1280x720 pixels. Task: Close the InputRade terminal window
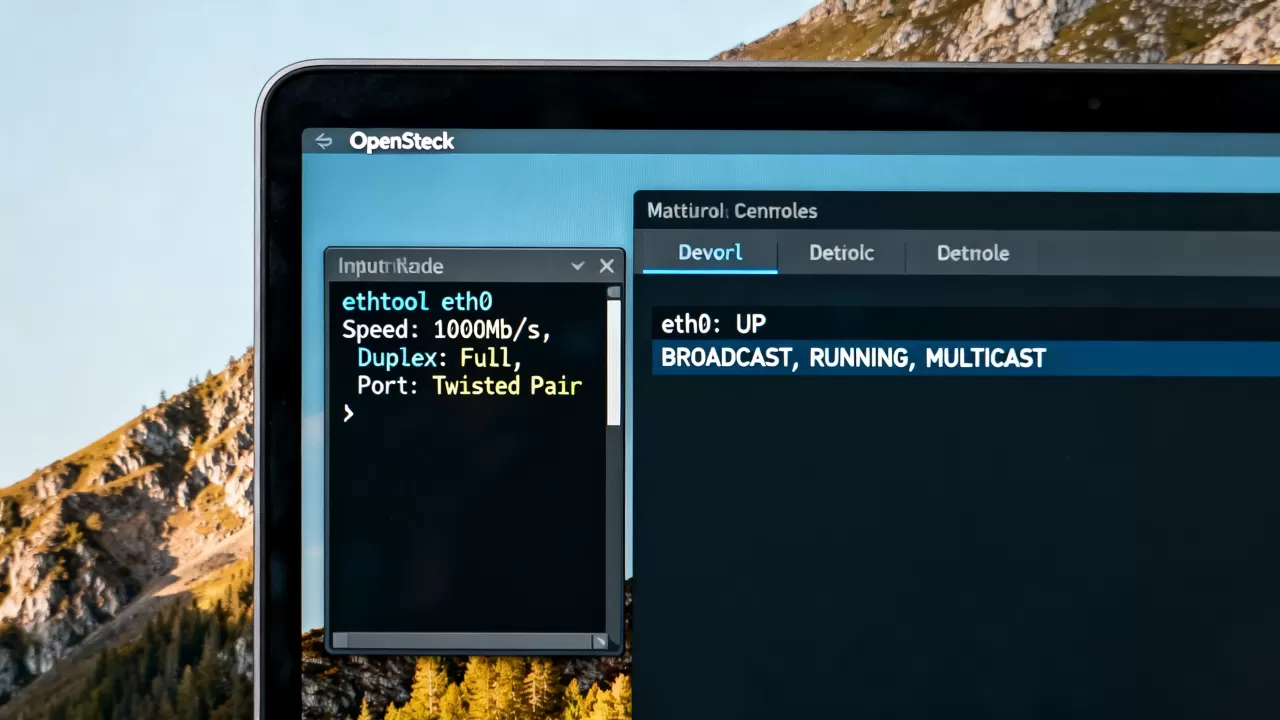point(606,266)
